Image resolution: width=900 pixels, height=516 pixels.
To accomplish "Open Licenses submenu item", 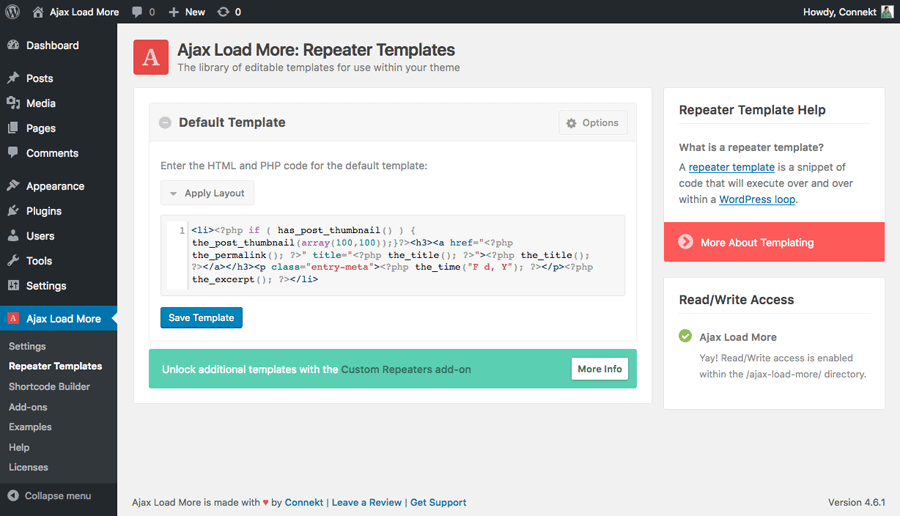I will click(28, 467).
